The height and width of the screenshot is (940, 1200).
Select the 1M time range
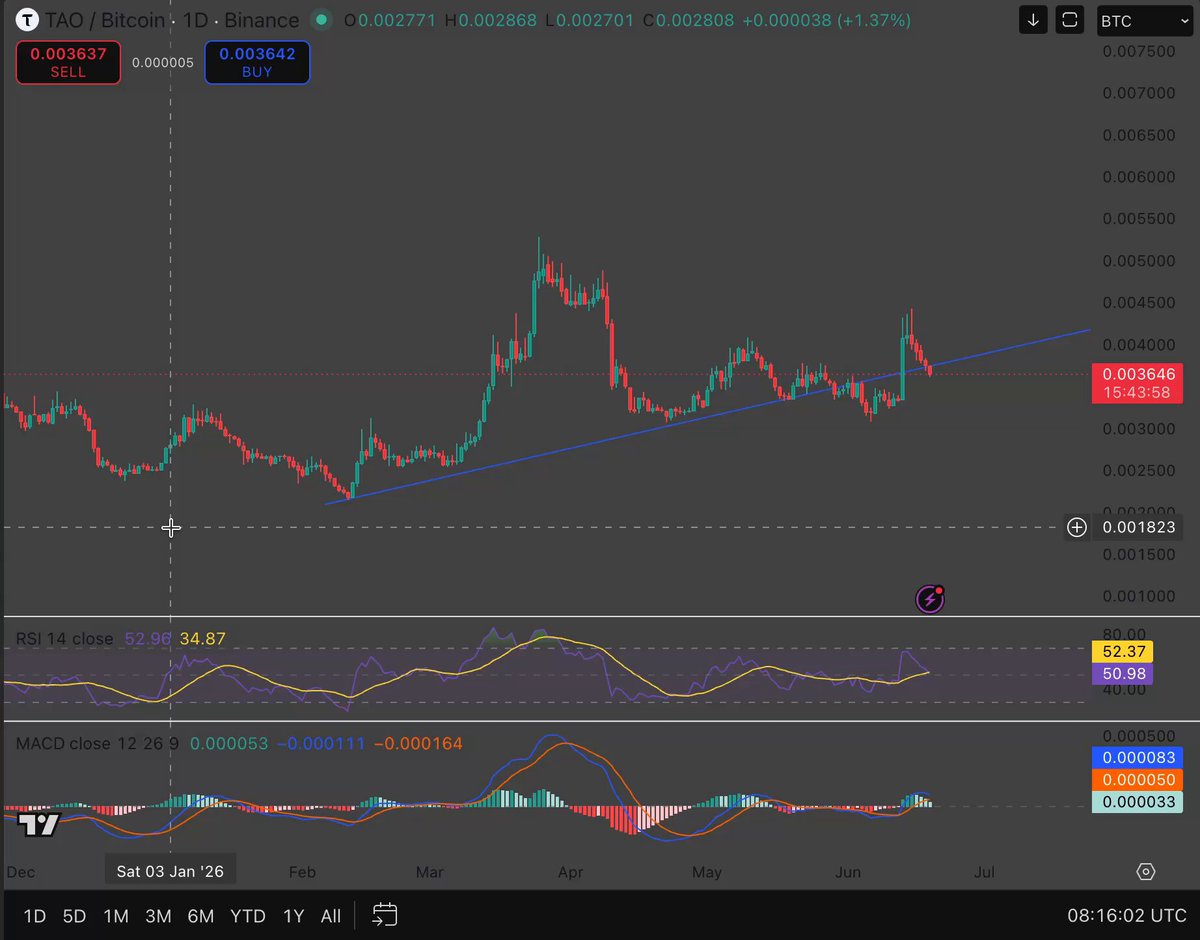116,916
